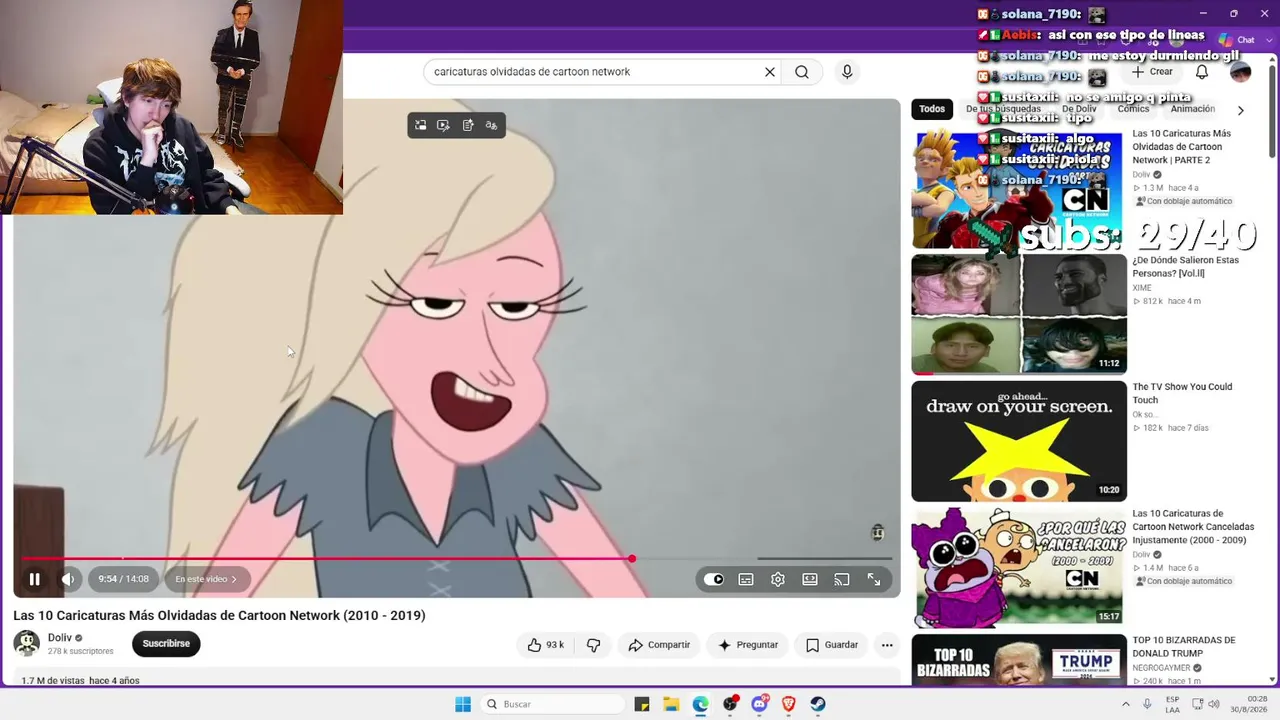The image size is (1280, 720).
Task: Open the sticky notes app in the taskbar
Action: 642,704
